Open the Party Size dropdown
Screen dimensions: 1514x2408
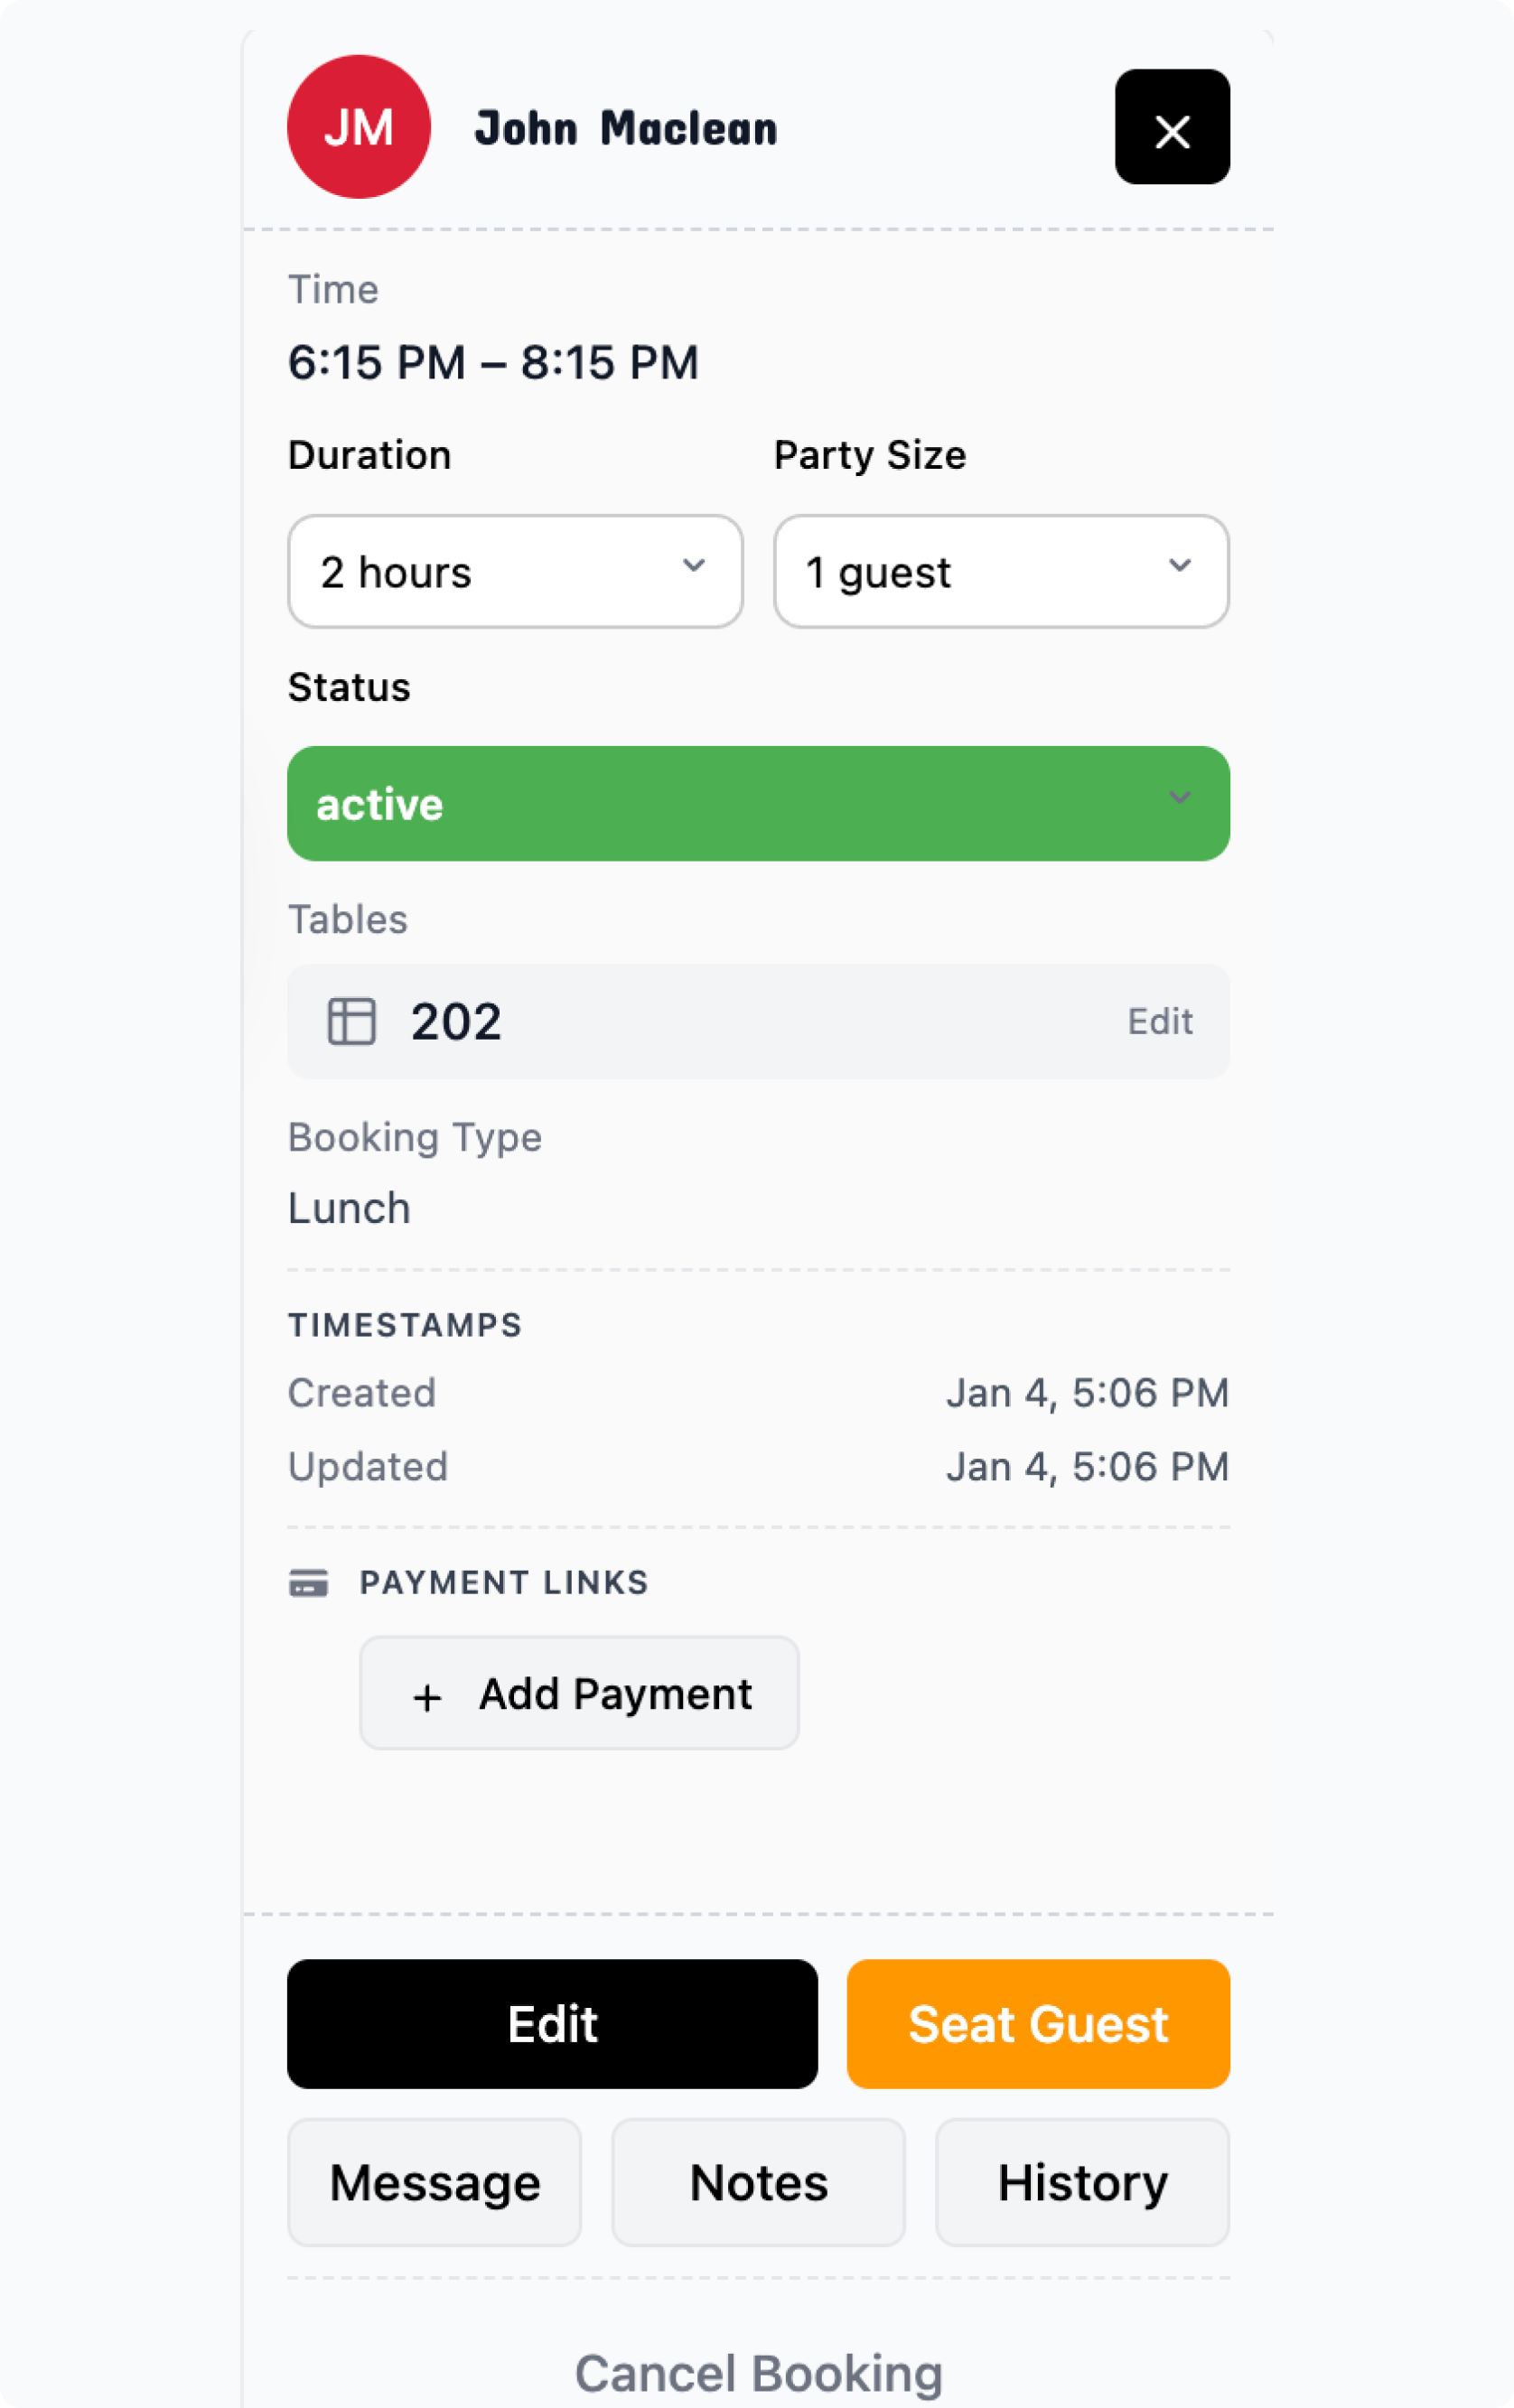[x=1000, y=572]
